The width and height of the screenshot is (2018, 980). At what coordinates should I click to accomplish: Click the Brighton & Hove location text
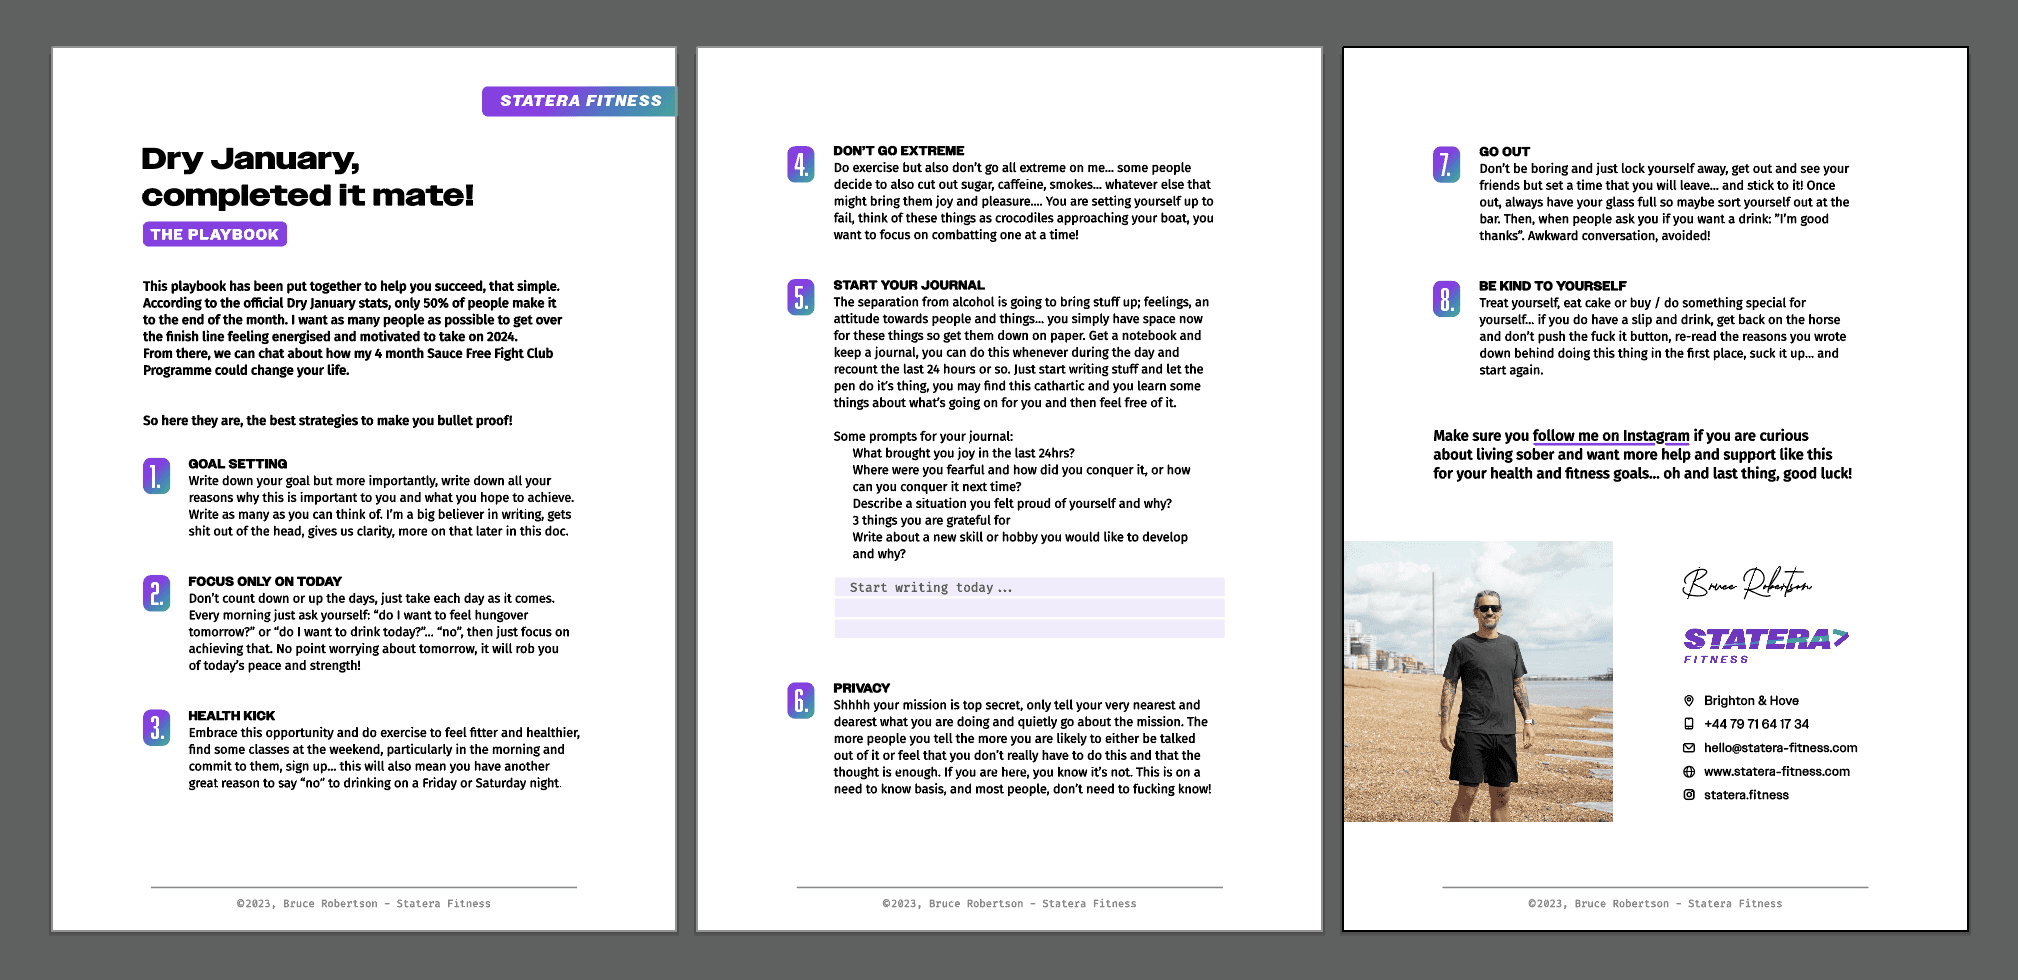pos(1751,701)
